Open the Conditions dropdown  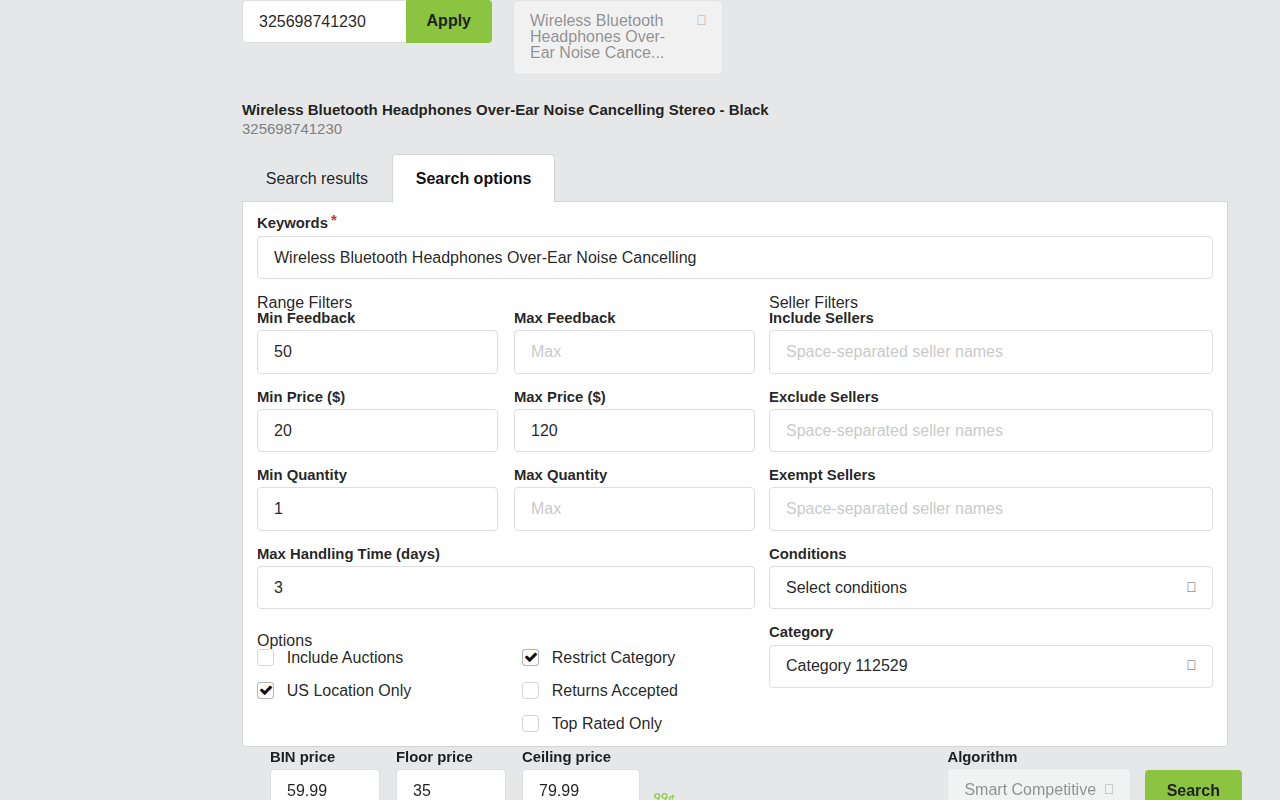click(990, 588)
